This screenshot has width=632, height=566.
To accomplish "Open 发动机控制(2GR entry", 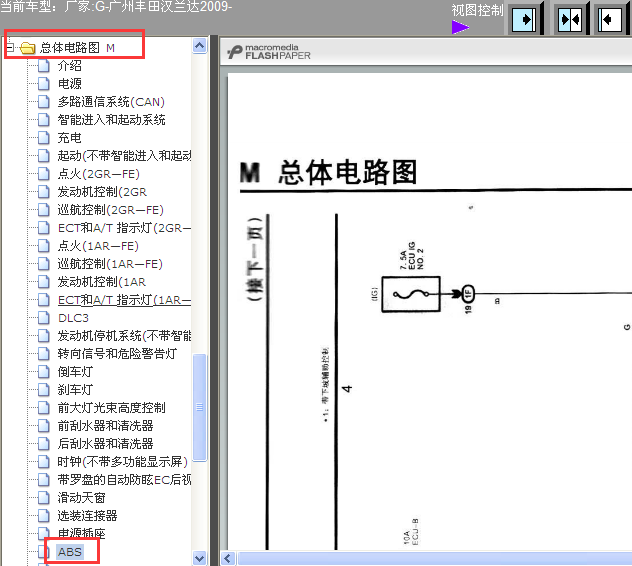I will [102, 192].
